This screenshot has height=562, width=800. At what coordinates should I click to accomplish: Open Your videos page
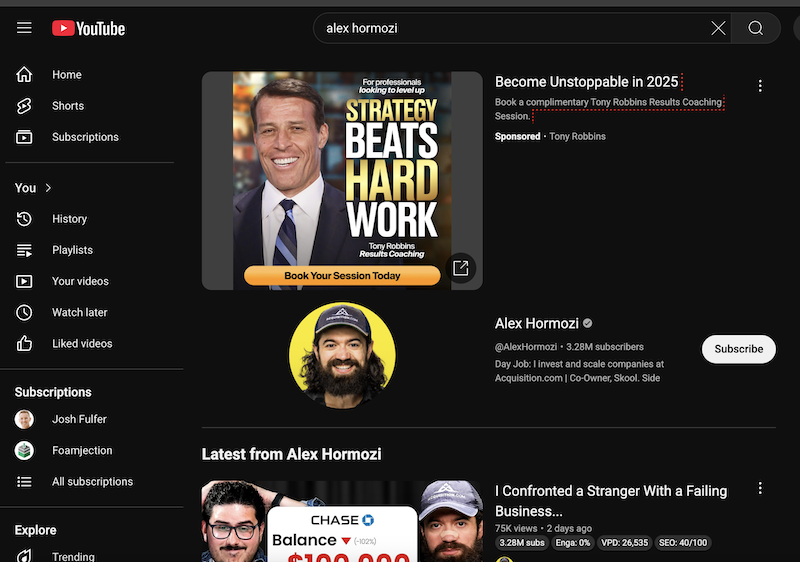80,281
